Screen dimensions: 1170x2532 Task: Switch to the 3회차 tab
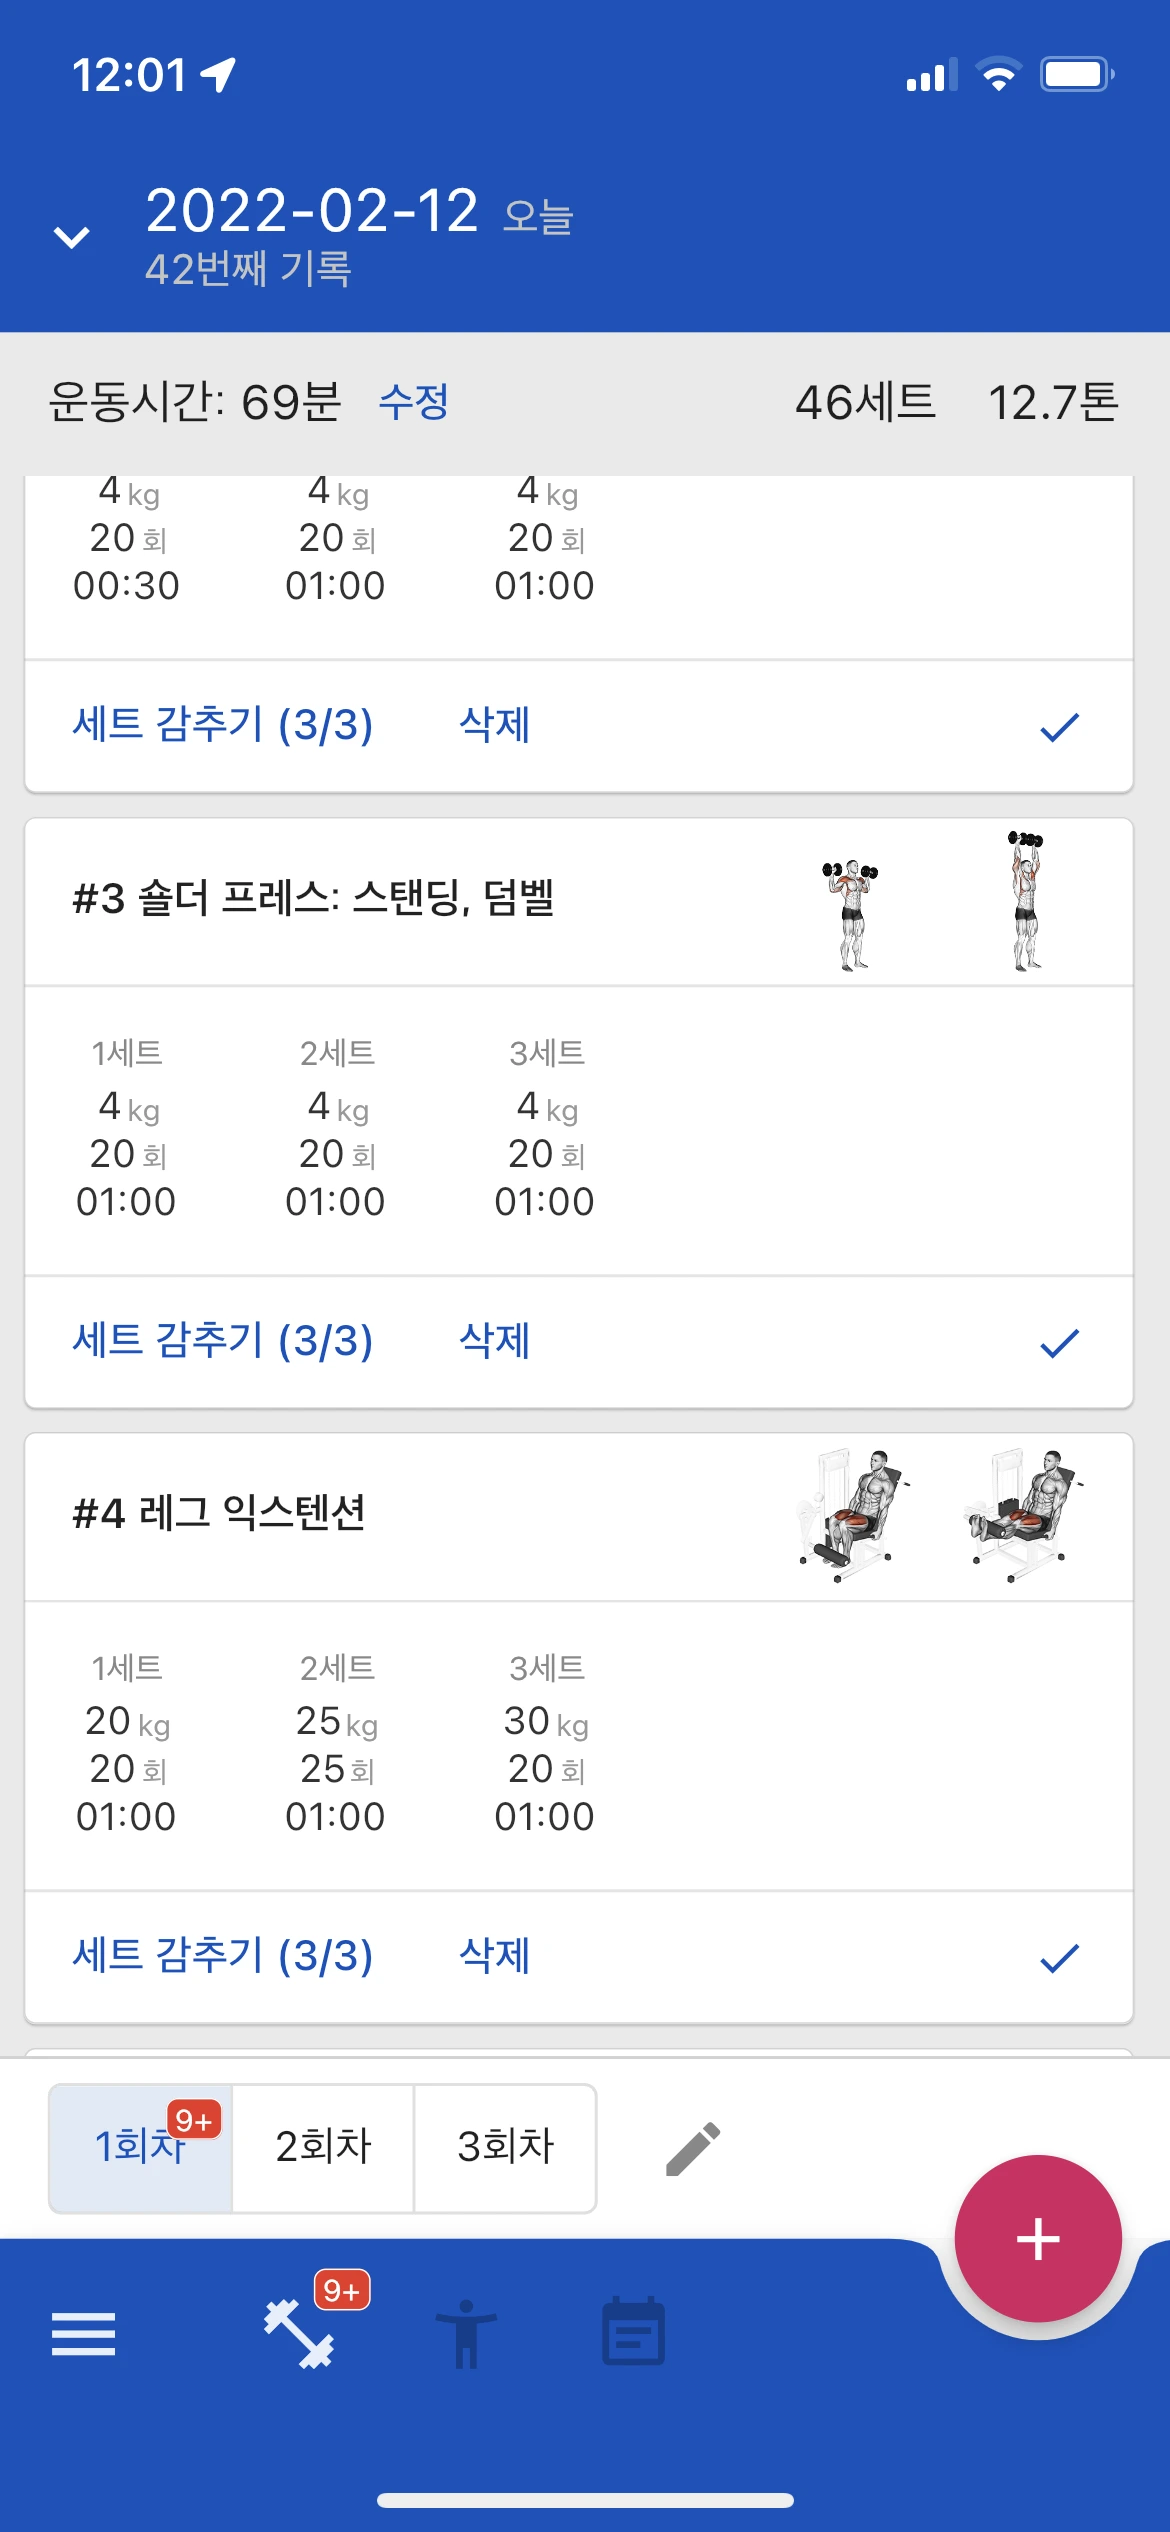505,2147
